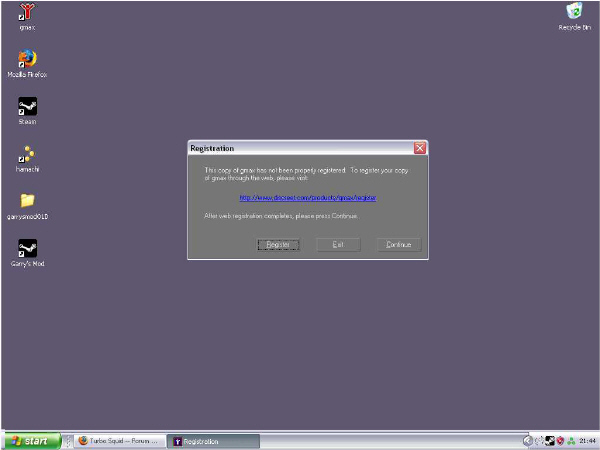
Task: Click Continue in the Registration dialog
Action: click(399, 245)
